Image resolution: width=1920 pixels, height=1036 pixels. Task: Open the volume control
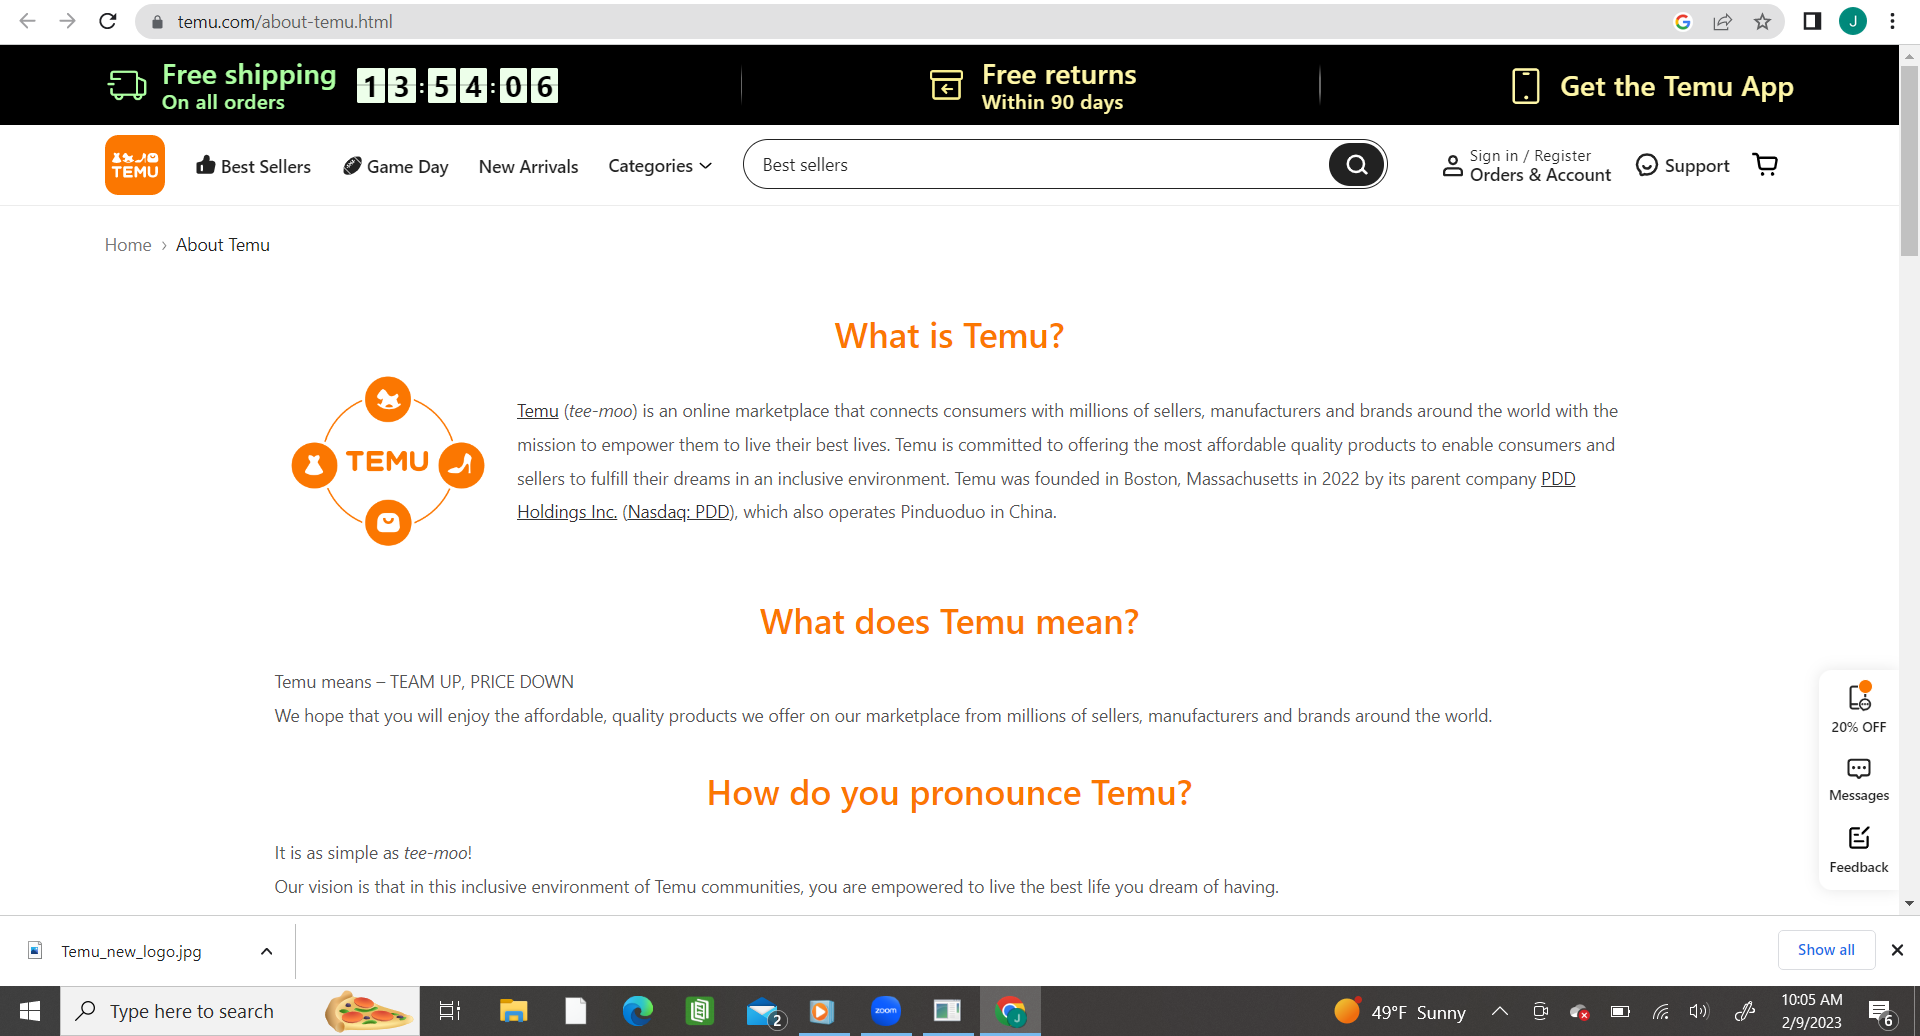click(x=1699, y=1012)
